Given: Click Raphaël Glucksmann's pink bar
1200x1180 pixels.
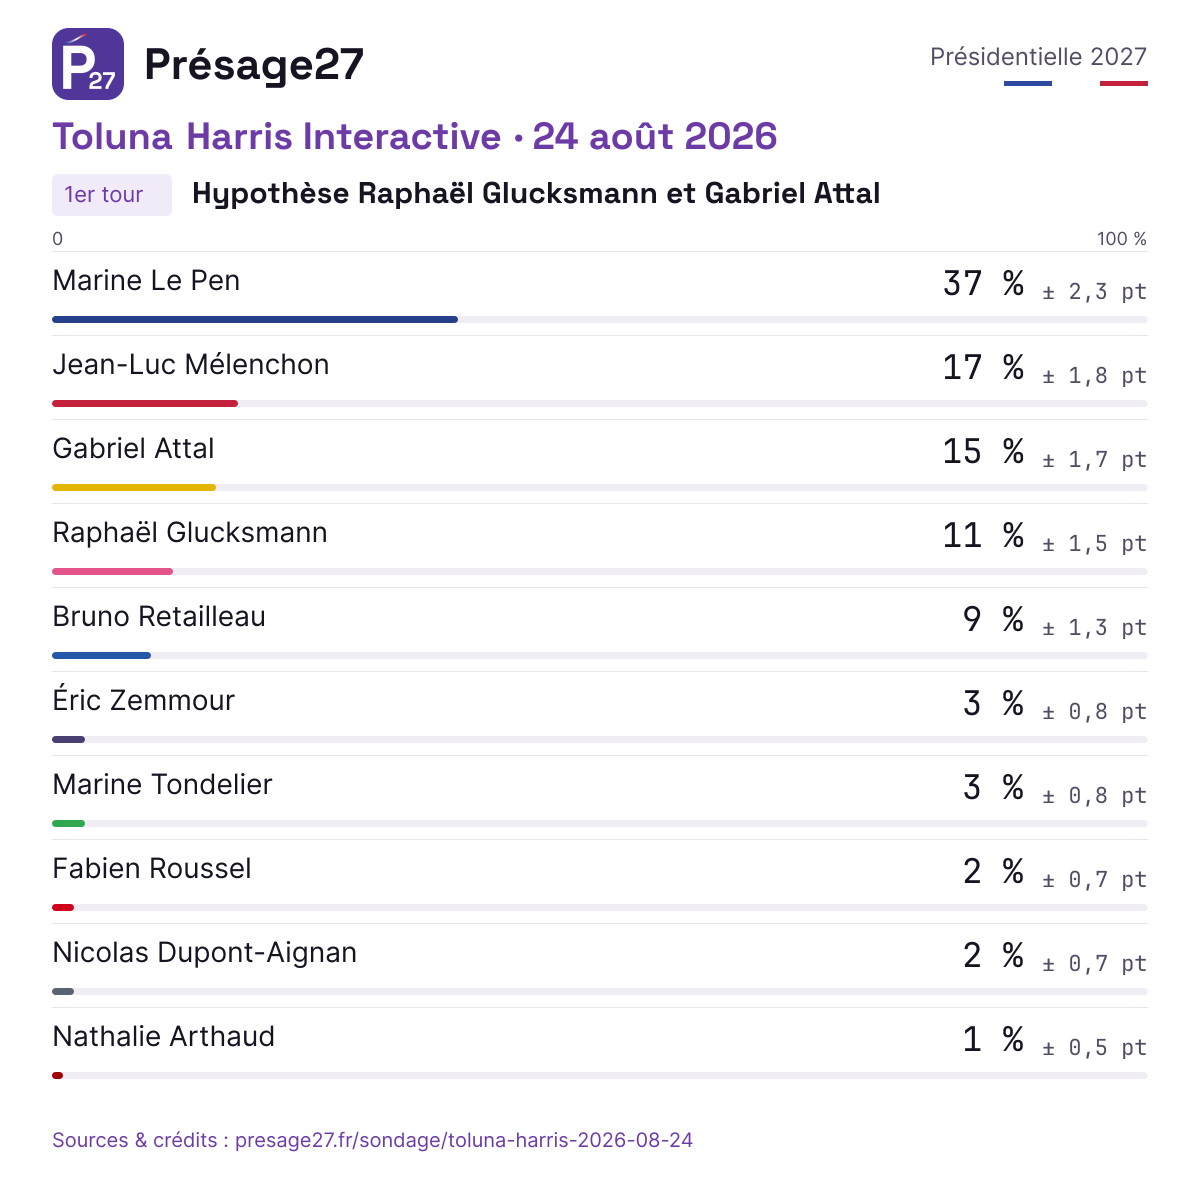Looking at the screenshot, I should click(112, 571).
